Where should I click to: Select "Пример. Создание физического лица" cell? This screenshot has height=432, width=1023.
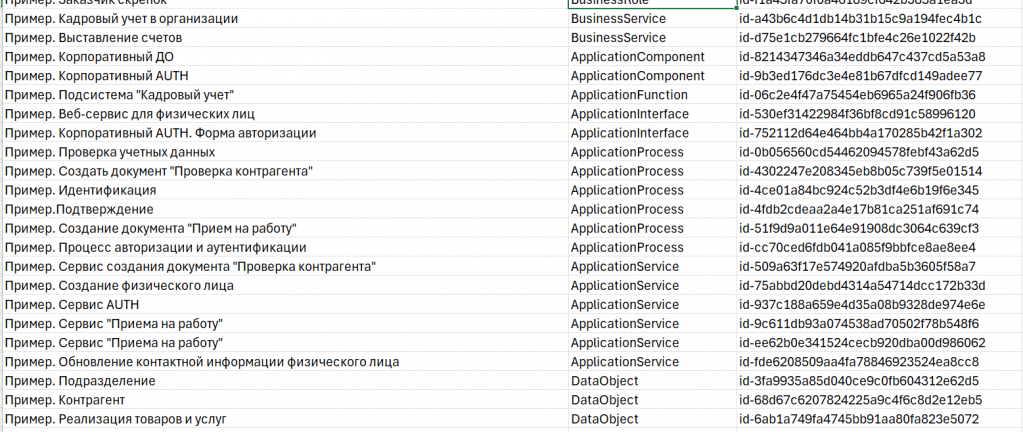coord(119,285)
